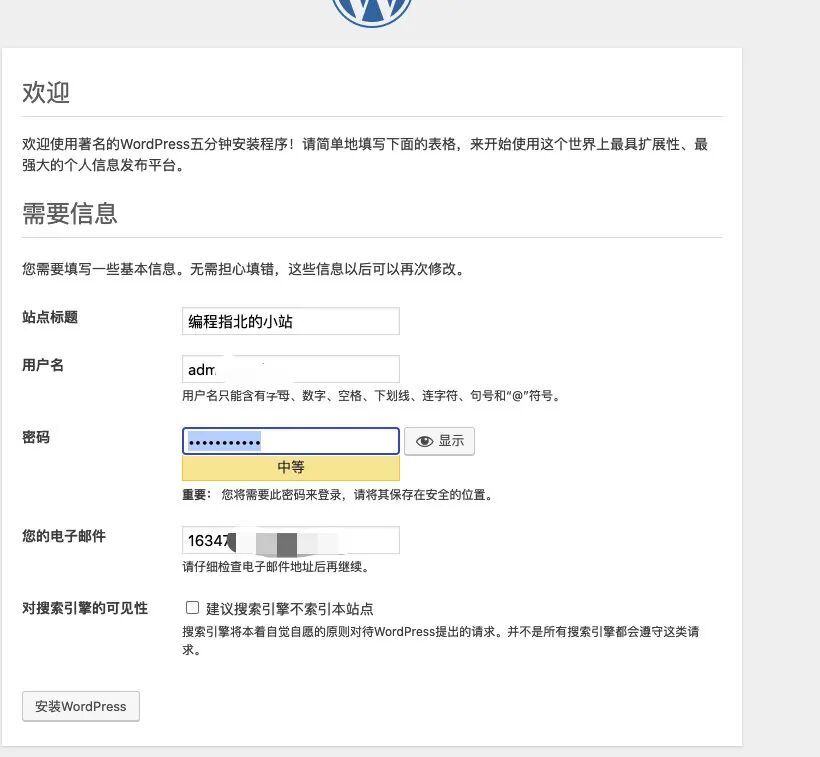The height and width of the screenshot is (757, 820).
Task: Click the 您需要填写一些基本信息 paragraph
Action: [x=243, y=269]
